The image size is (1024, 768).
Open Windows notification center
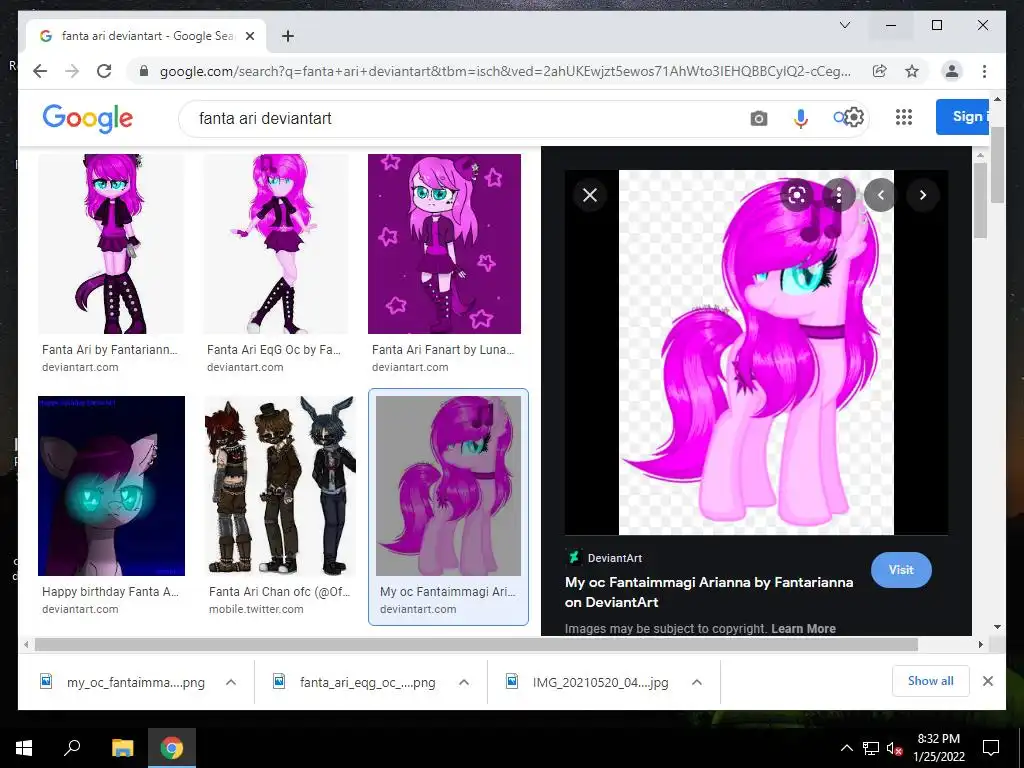point(991,748)
